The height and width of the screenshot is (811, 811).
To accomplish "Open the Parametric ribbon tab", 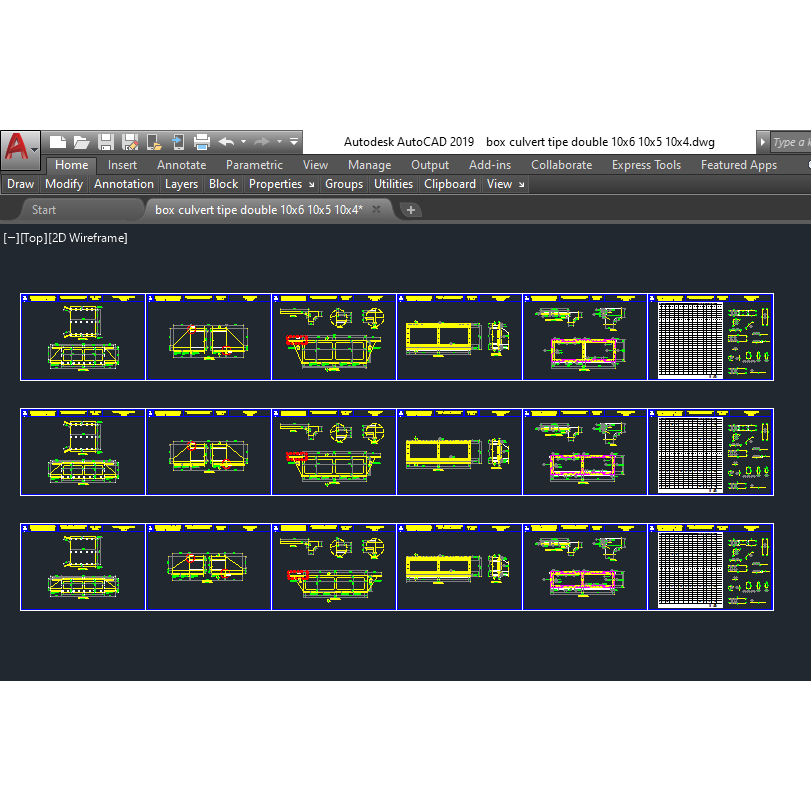I will pos(254,165).
